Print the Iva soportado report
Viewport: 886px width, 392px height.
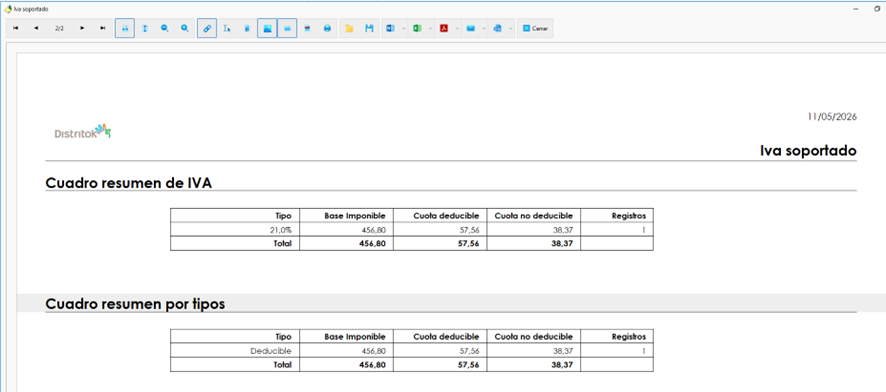click(x=327, y=28)
